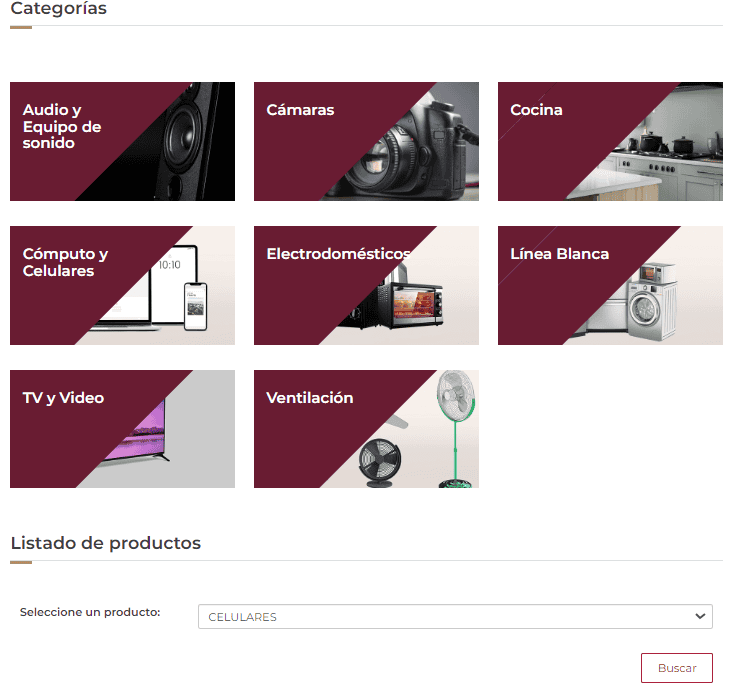Expand the CELULARES product dropdown

(455, 616)
